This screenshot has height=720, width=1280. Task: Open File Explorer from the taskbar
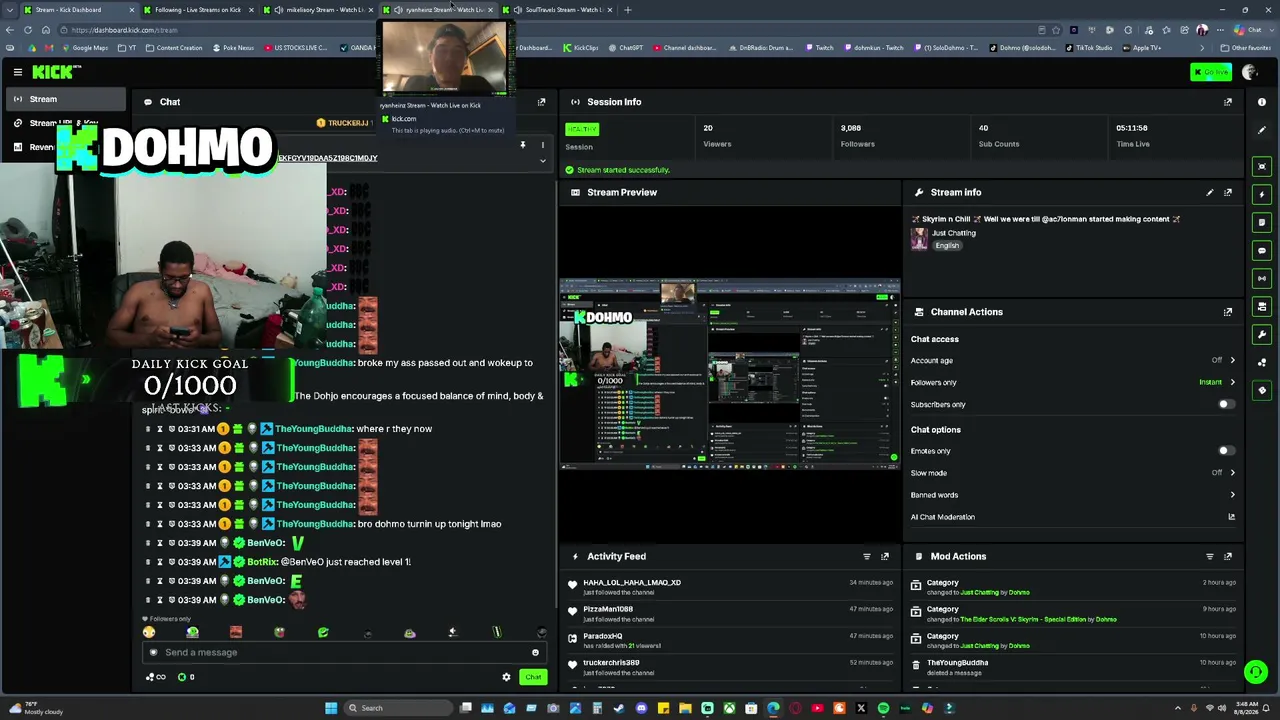click(x=685, y=708)
